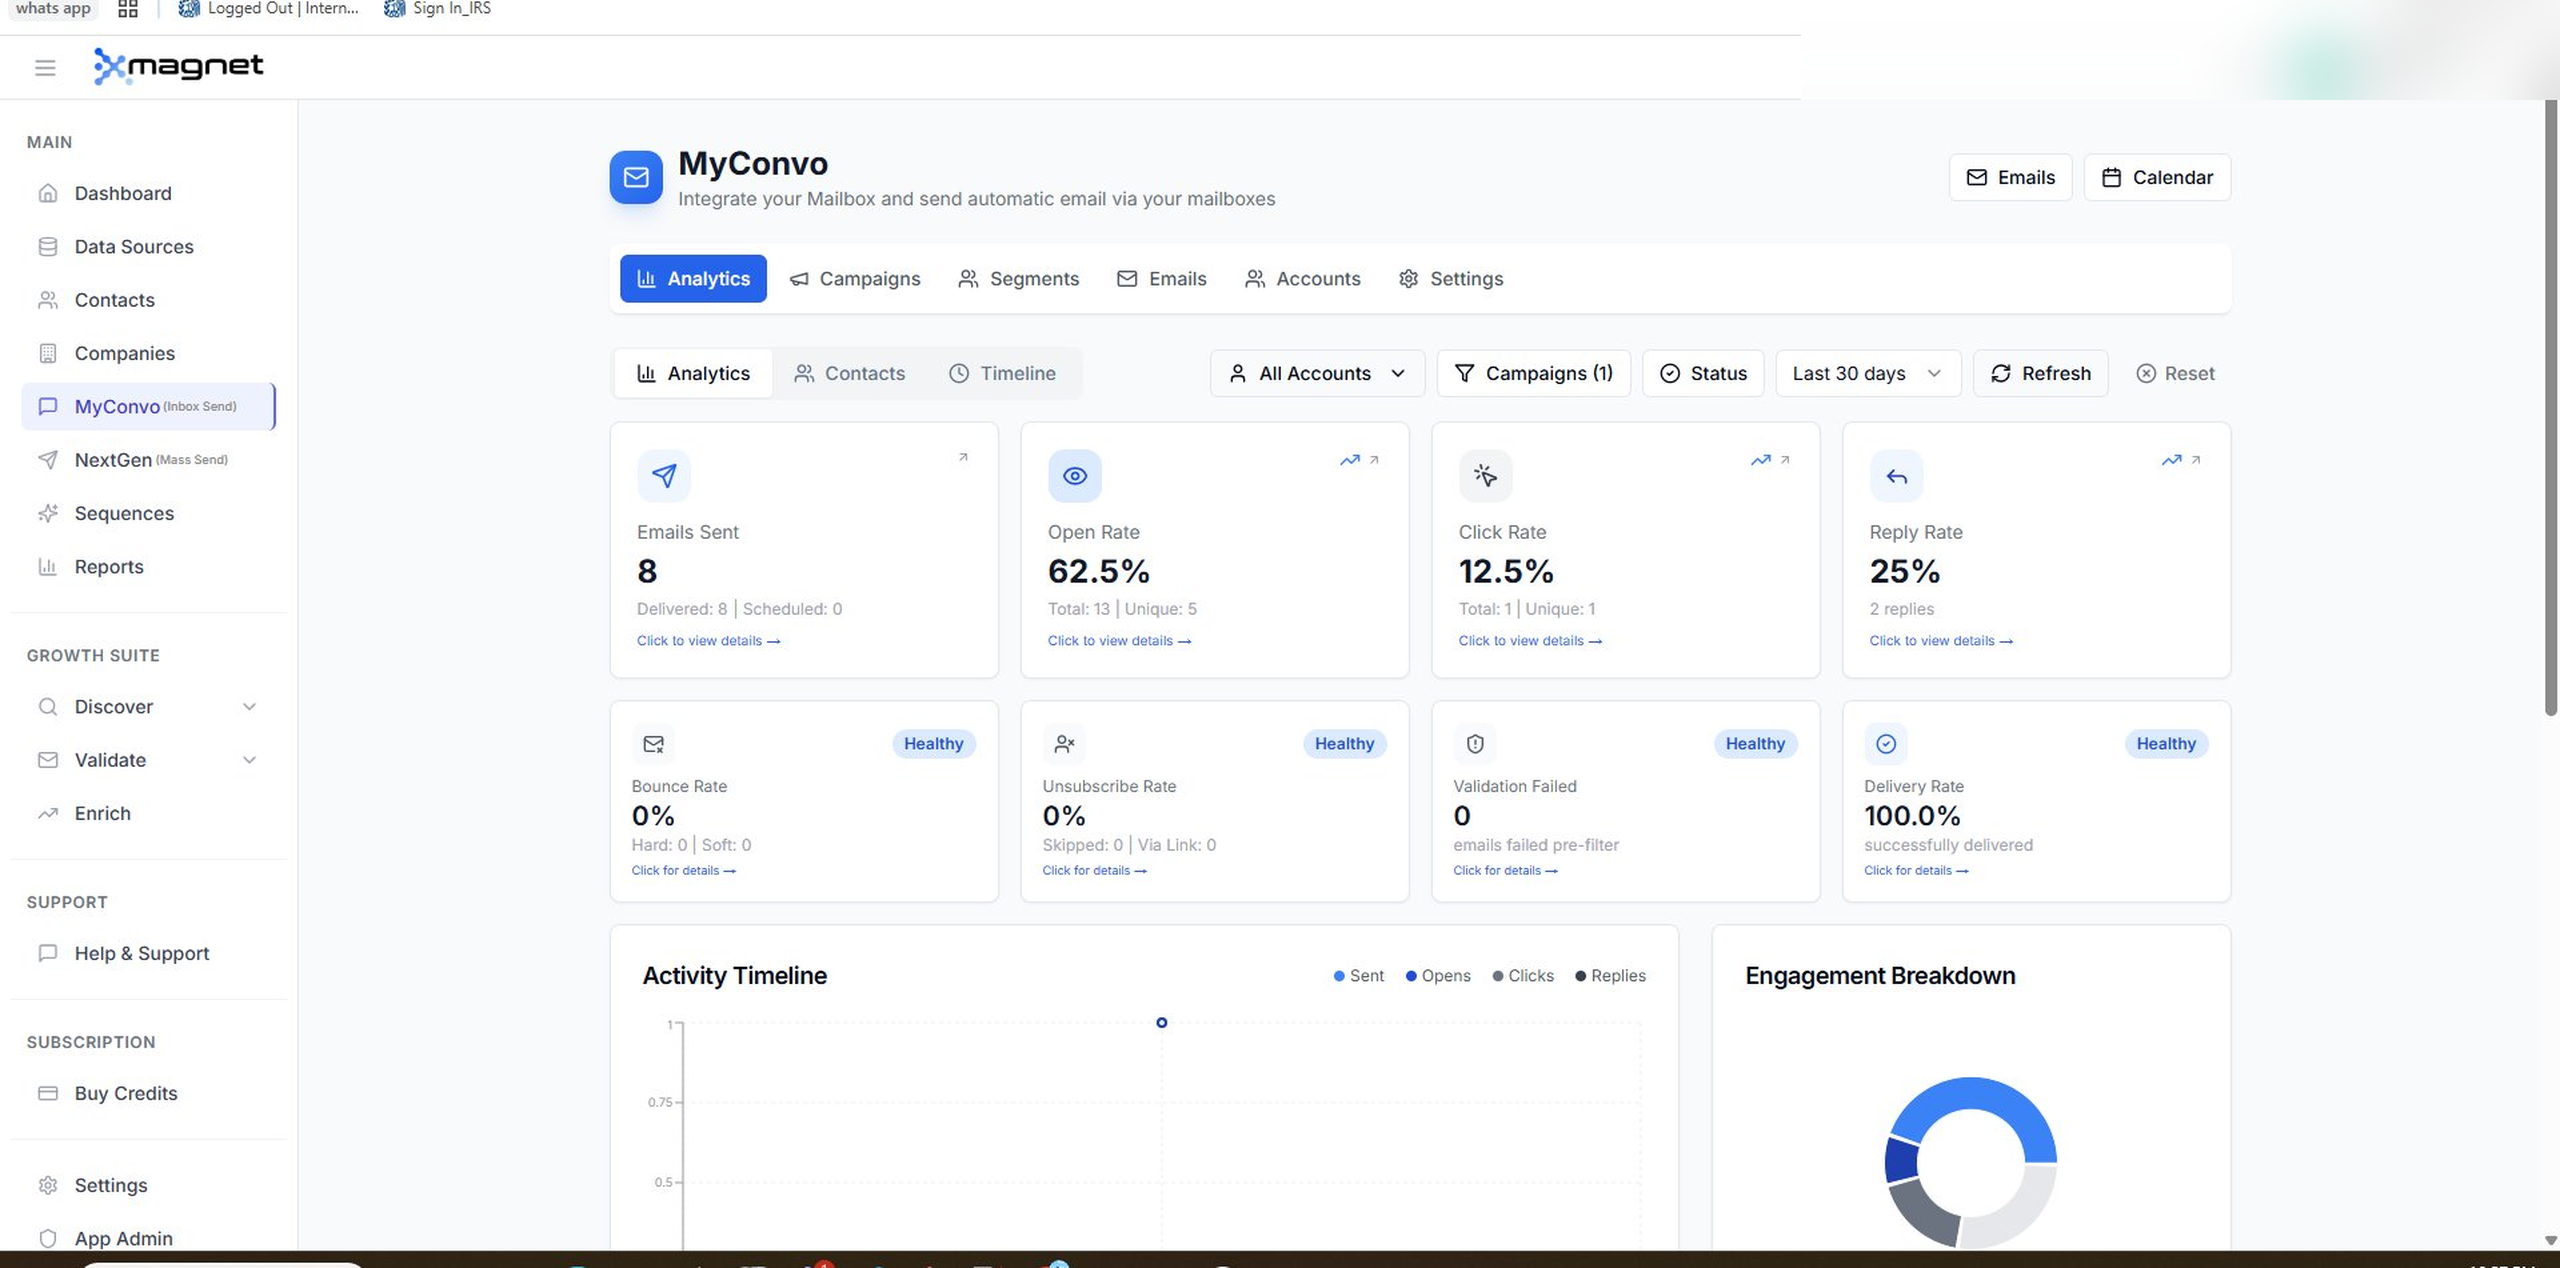This screenshot has width=2560, height=1268.
Task: Open the Last 30 days date range dropdown
Action: [1866, 372]
